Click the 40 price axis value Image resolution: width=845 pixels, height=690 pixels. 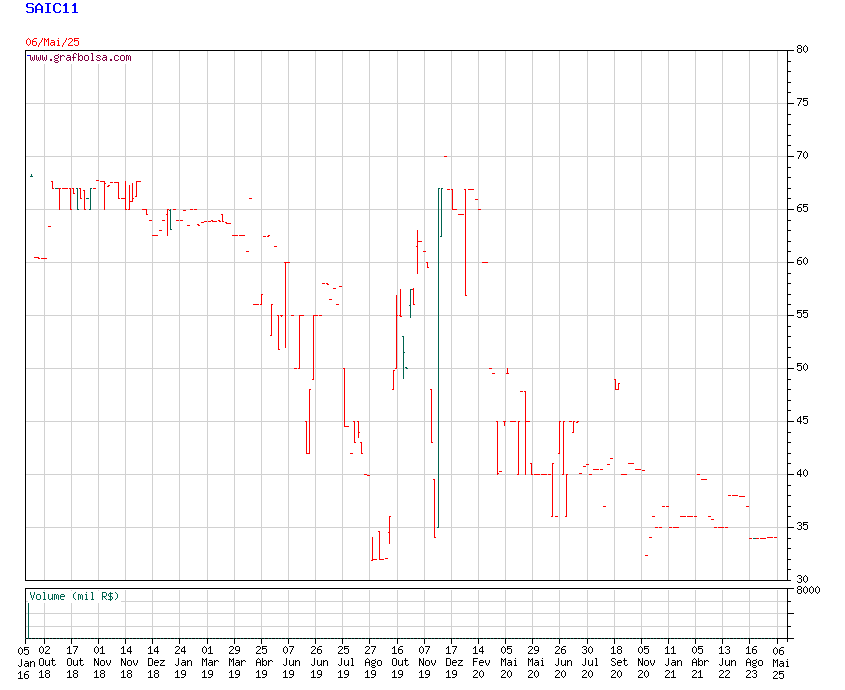(802, 473)
